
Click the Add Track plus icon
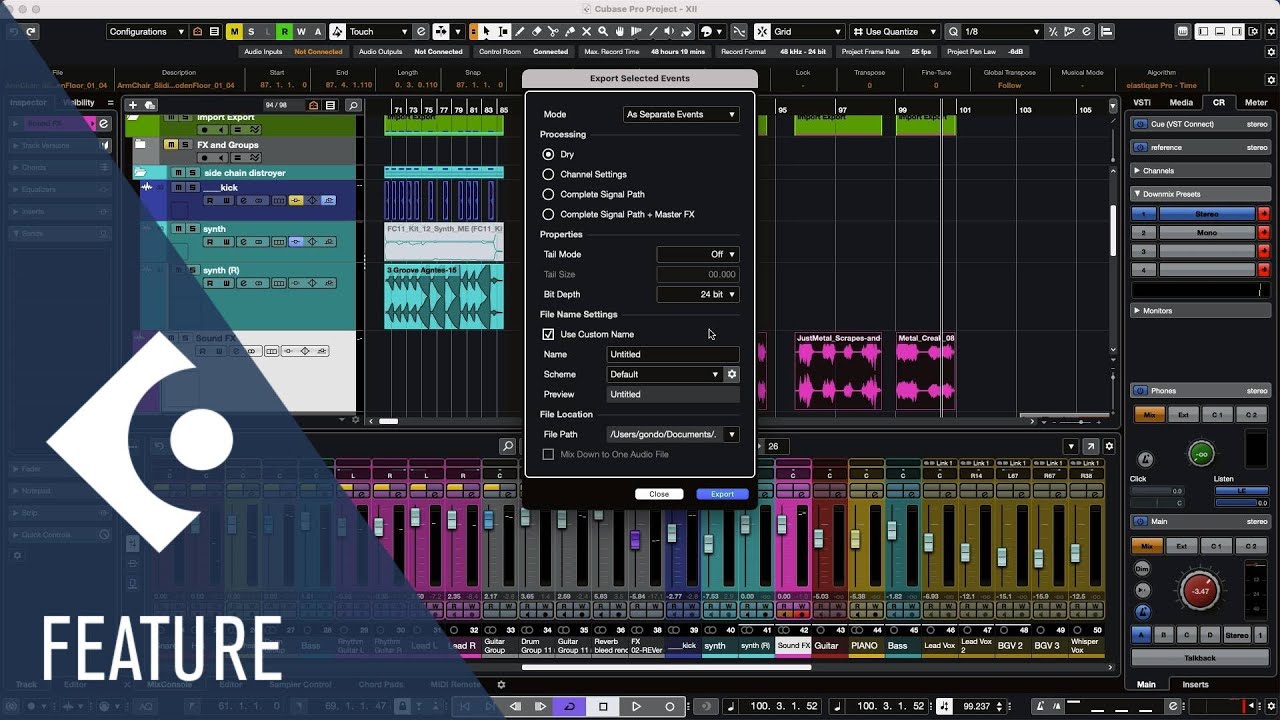(132, 105)
